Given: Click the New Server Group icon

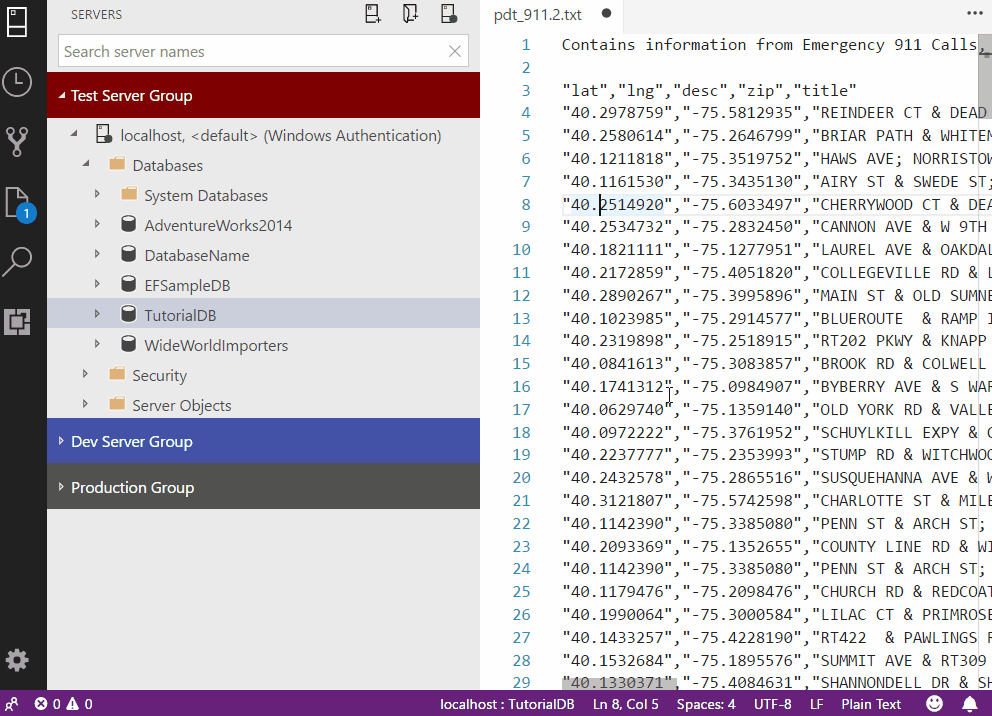Looking at the screenshot, I should click(410, 14).
